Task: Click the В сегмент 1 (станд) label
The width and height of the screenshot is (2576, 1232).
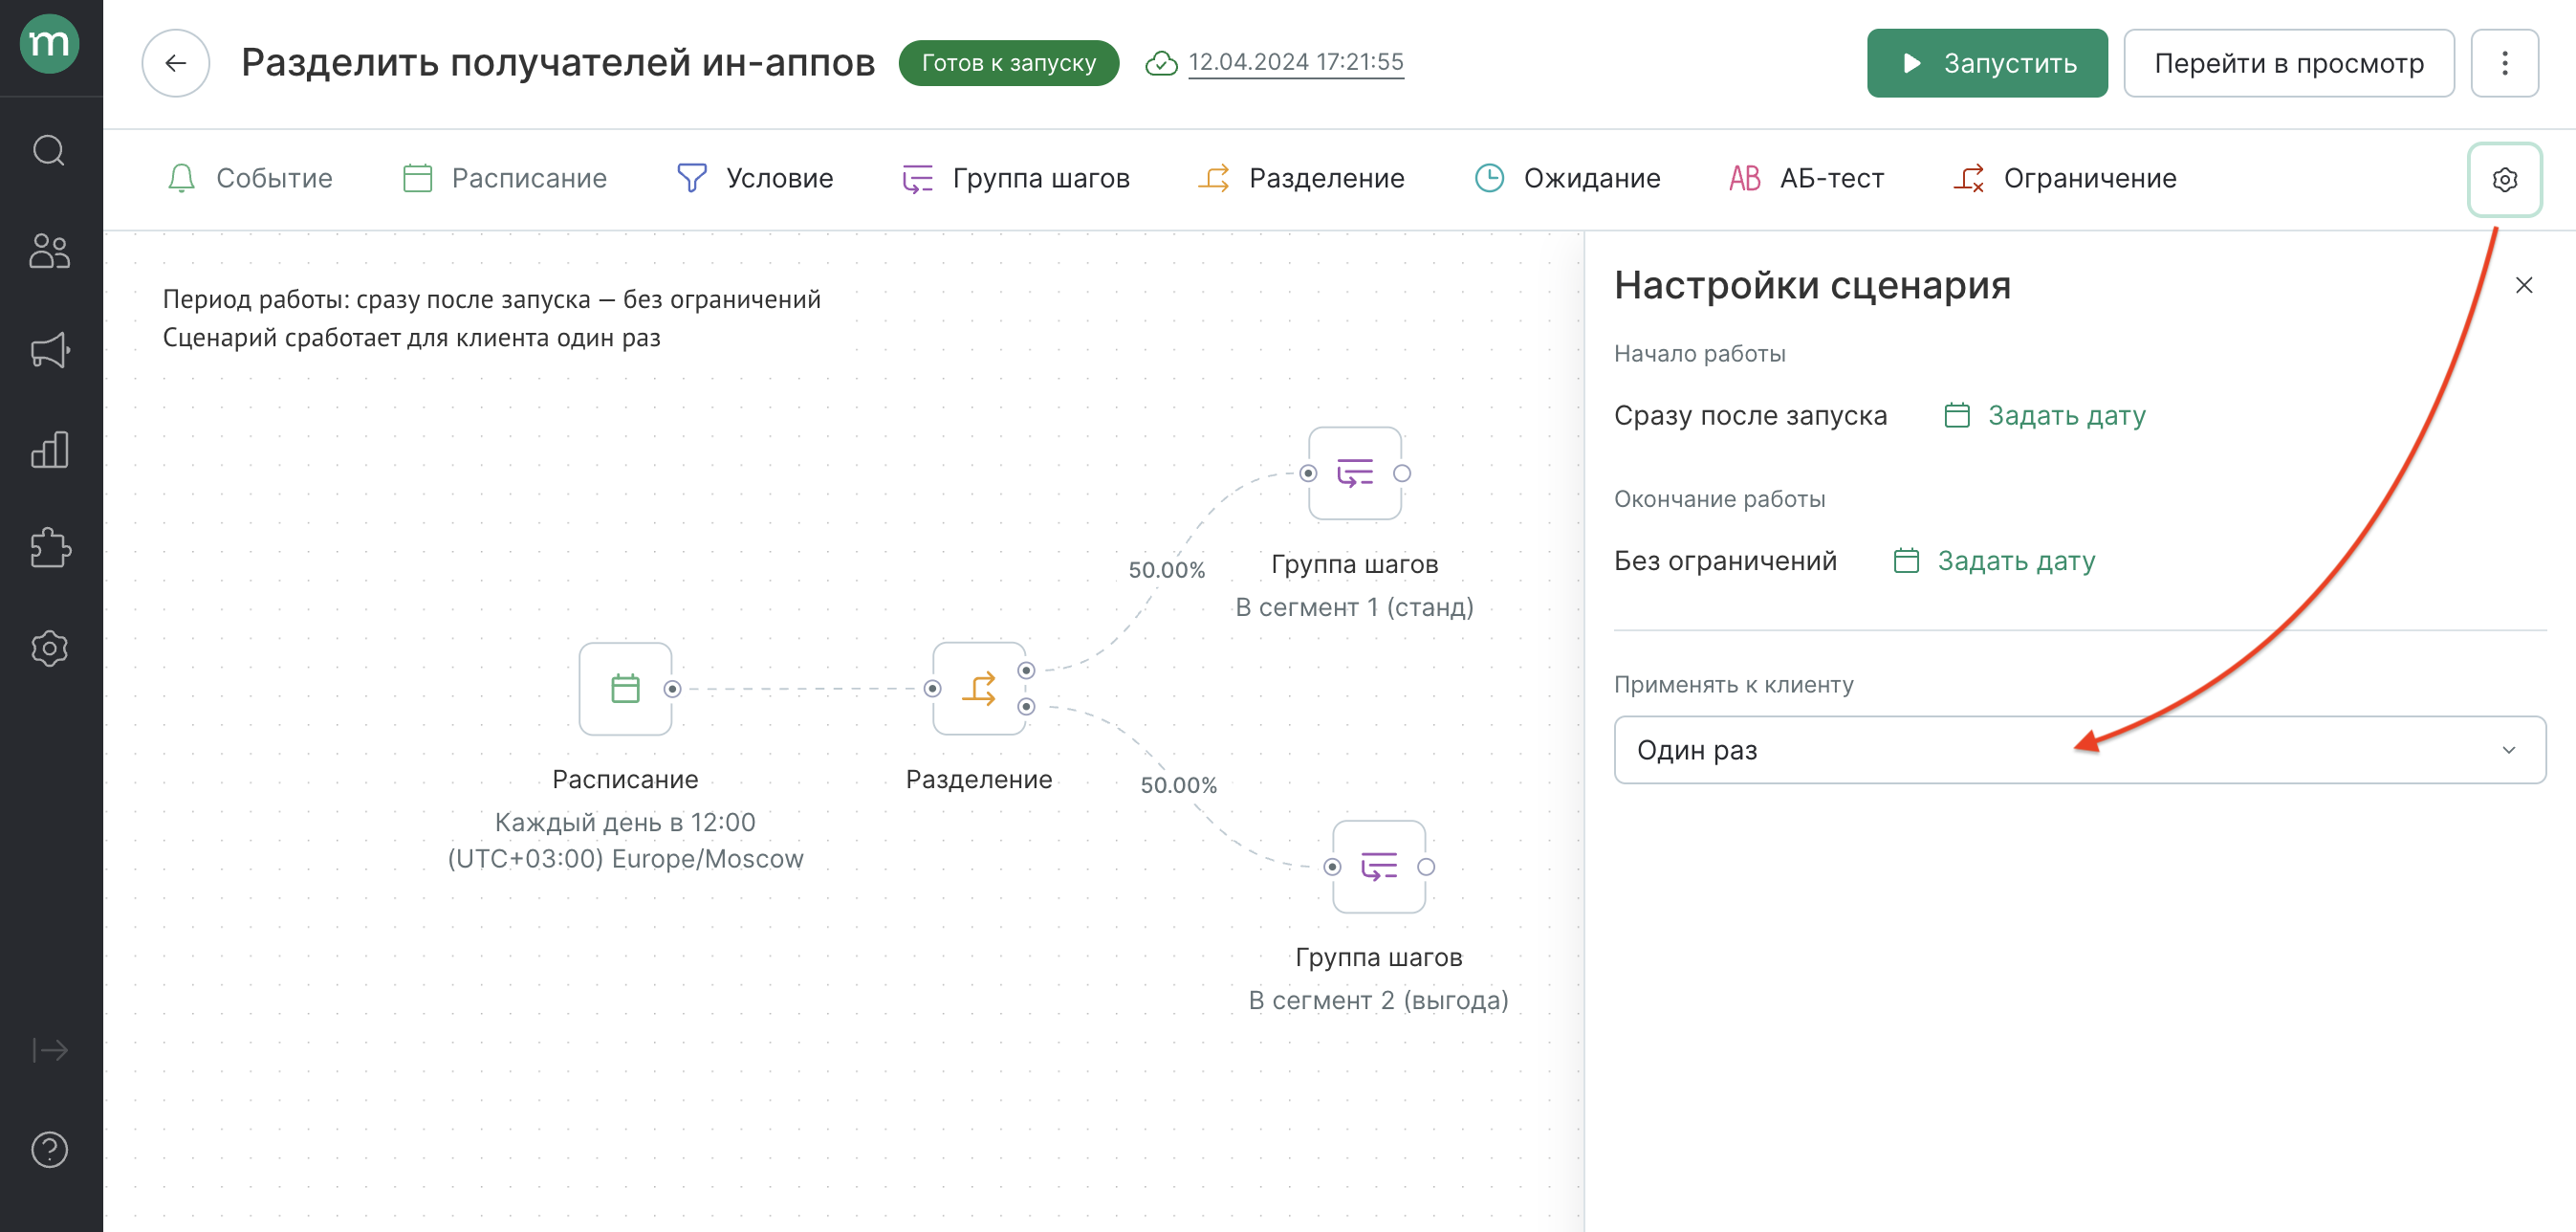Action: [1354, 607]
